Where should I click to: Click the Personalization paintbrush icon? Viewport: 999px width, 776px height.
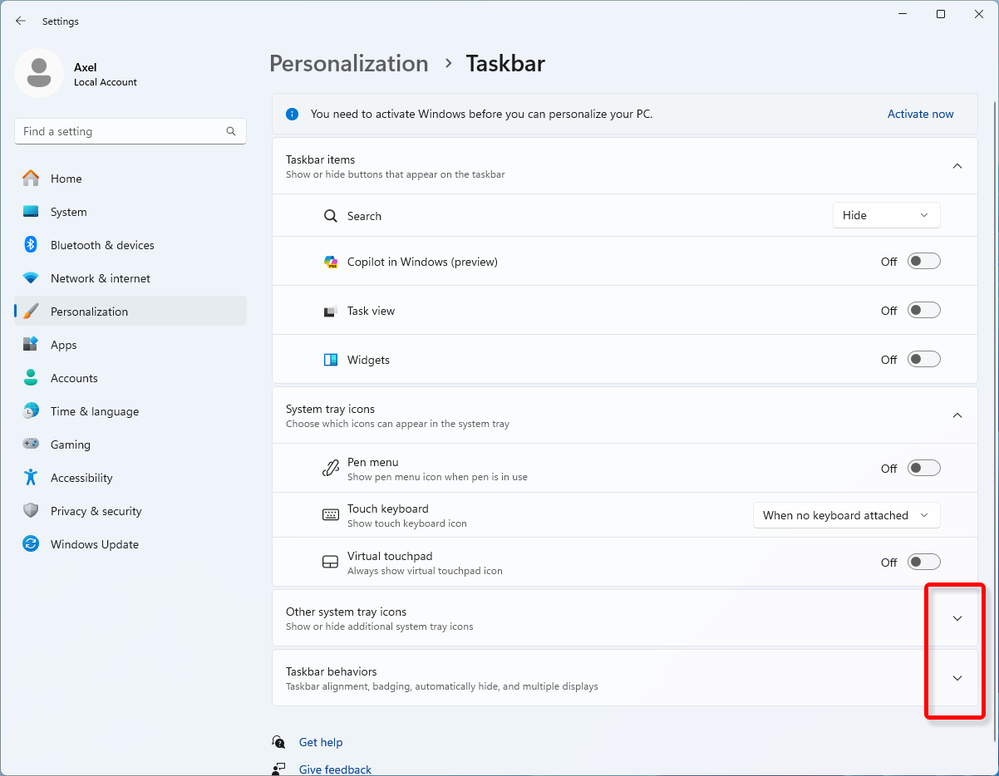point(31,311)
